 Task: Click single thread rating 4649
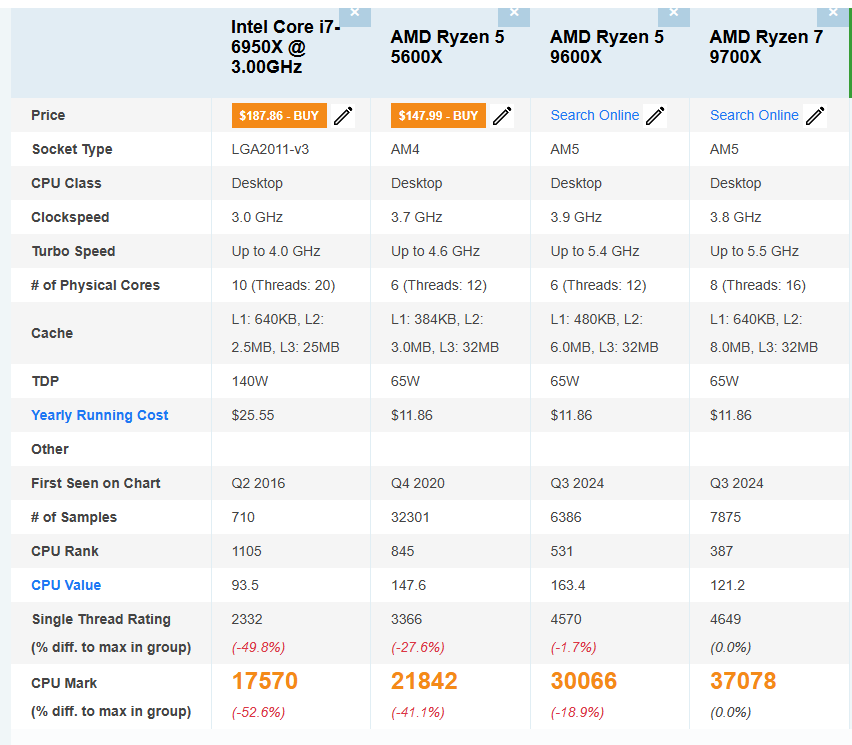pyautogui.click(x=725, y=619)
